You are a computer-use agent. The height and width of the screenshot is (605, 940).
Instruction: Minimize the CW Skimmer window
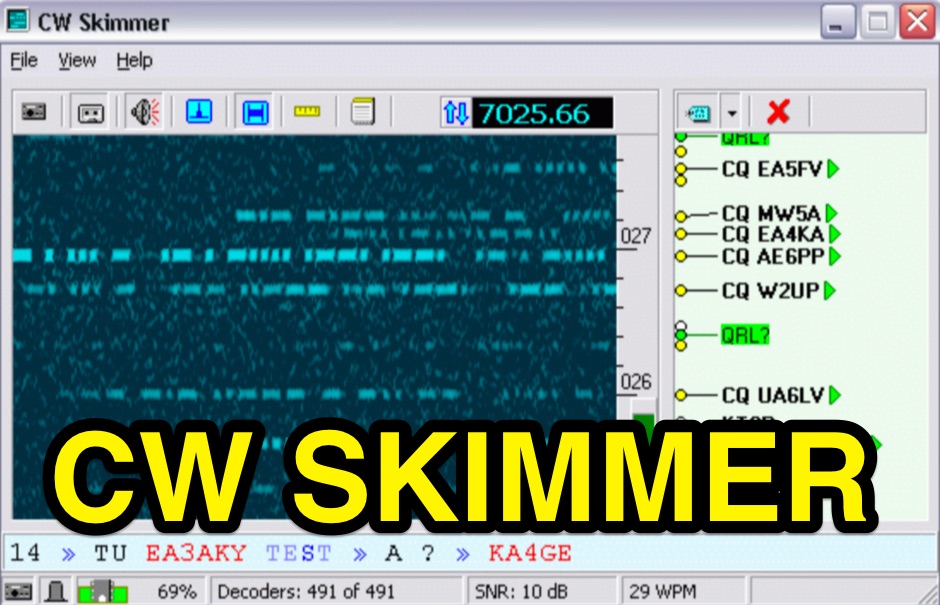[837, 22]
